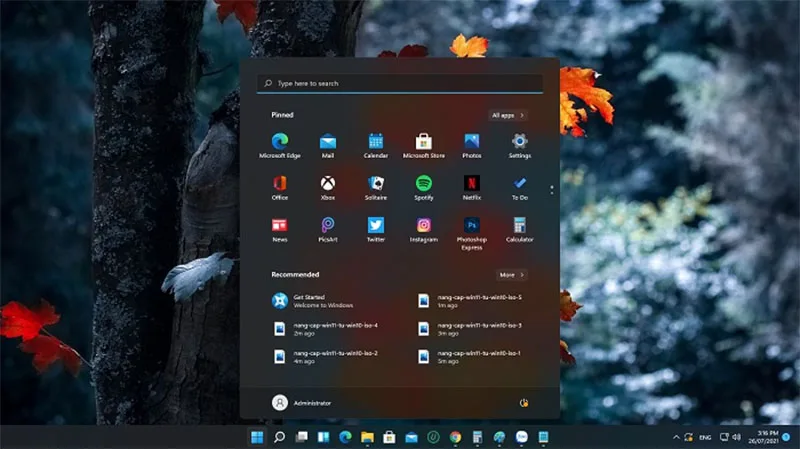Viewport: 800px width, 449px height.
Task: Launch PicsArt from pinned apps
Action: (x=328, y=230)
